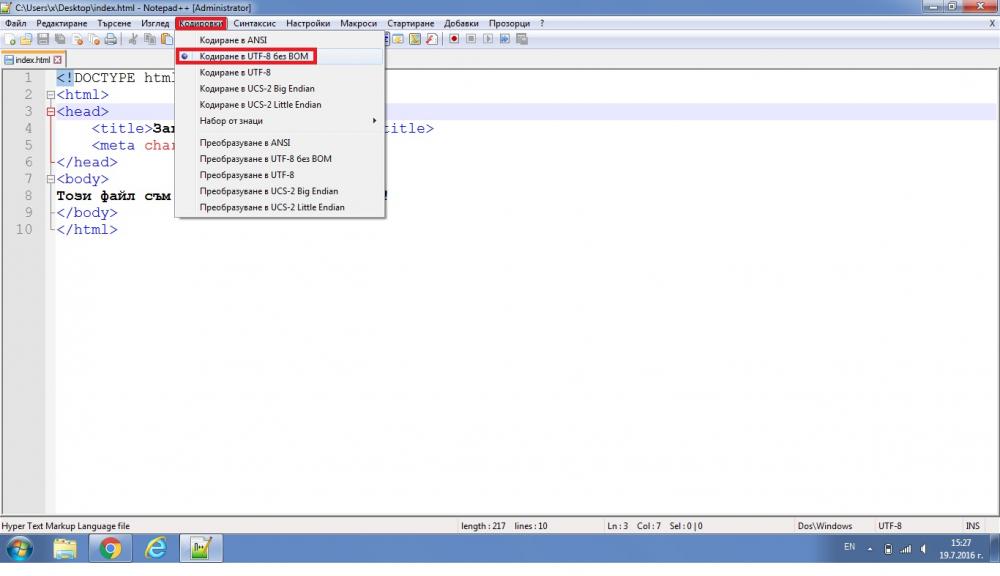This screenshot has width=1000, height=576.
Task: Choose 'Преобразуване в UTF-8 без BOM'
Action: (x=280, y=159)
